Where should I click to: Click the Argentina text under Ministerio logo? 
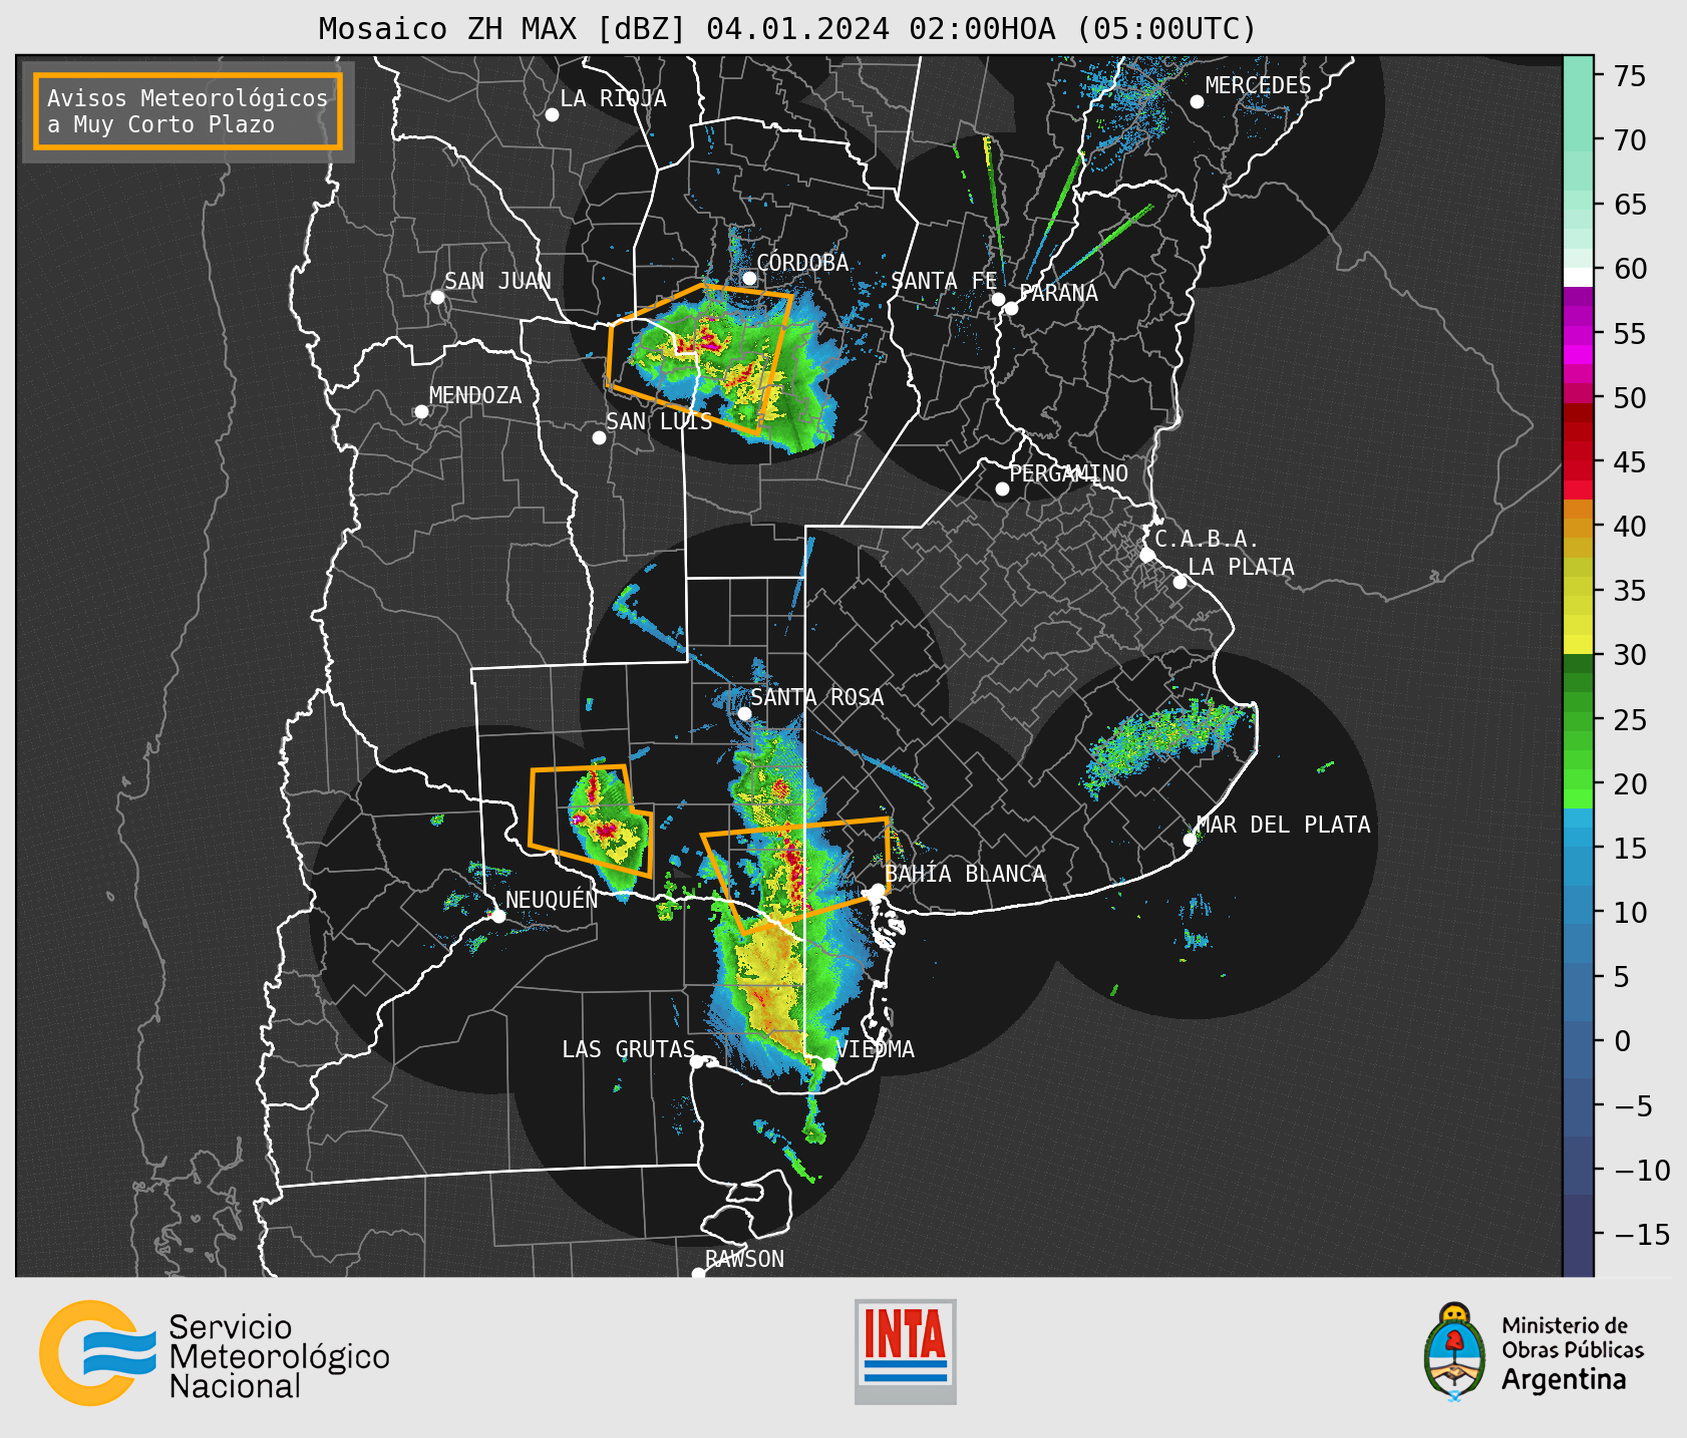pos(1564,1381)
